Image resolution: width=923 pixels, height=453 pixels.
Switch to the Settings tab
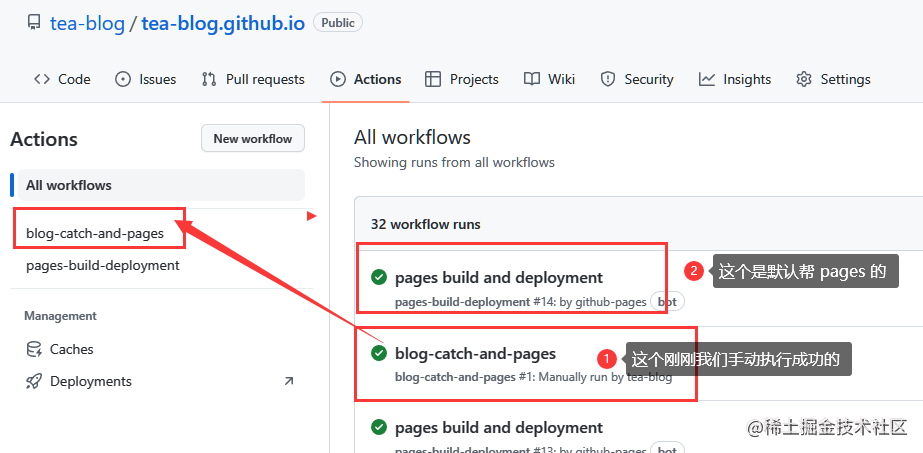point(833,79)
